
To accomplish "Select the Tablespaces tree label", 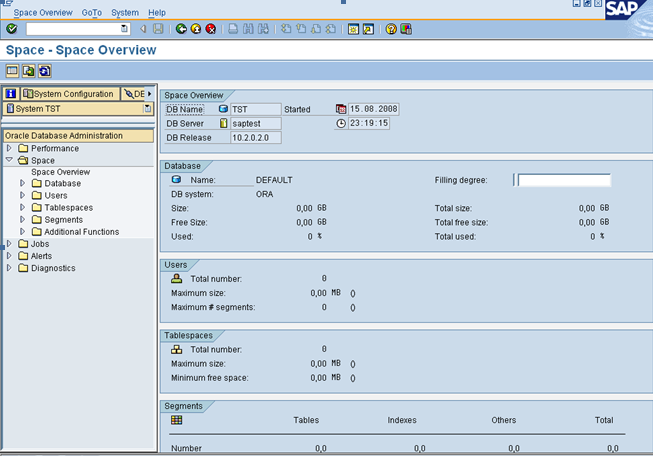I will (69, 207).
